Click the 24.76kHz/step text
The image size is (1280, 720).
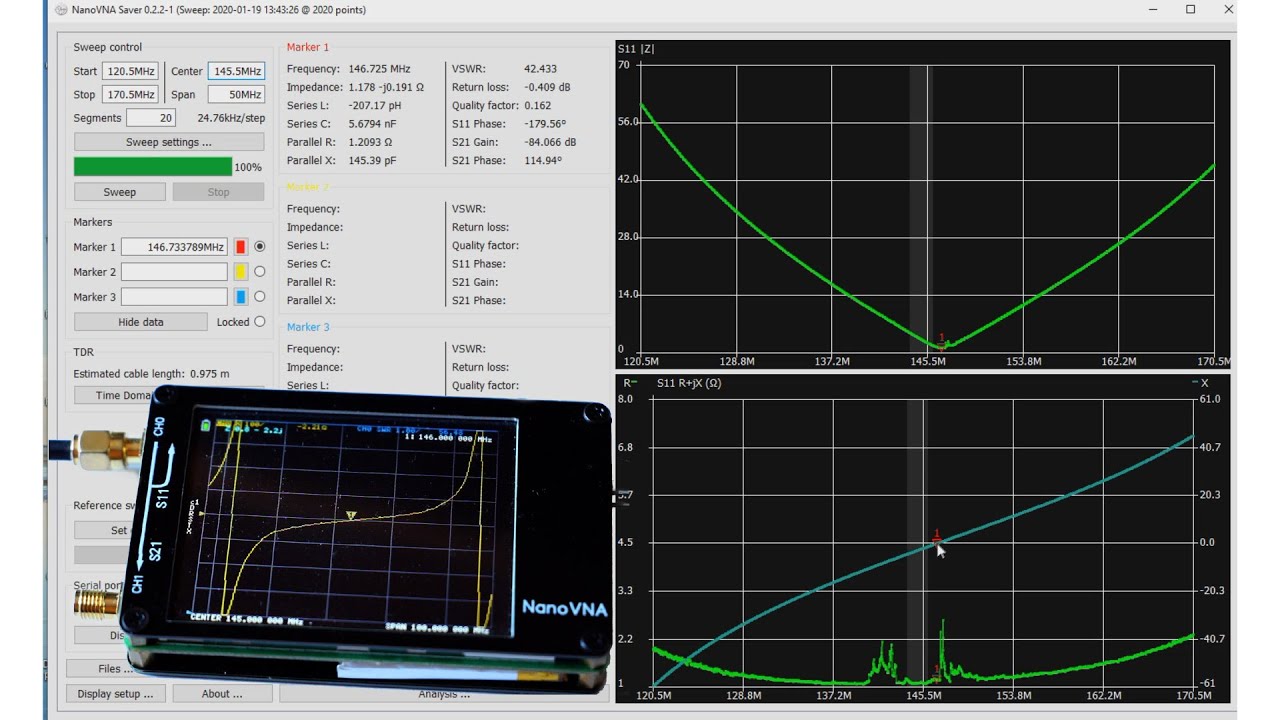point(231,118)
